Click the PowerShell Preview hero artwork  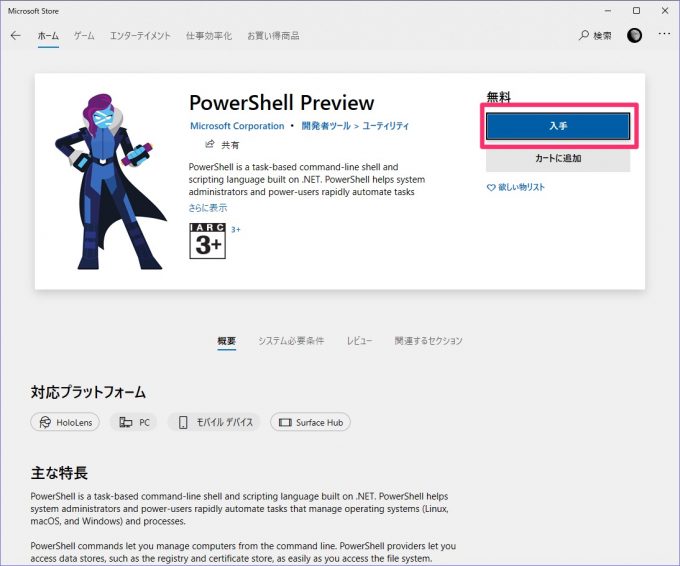110,181
